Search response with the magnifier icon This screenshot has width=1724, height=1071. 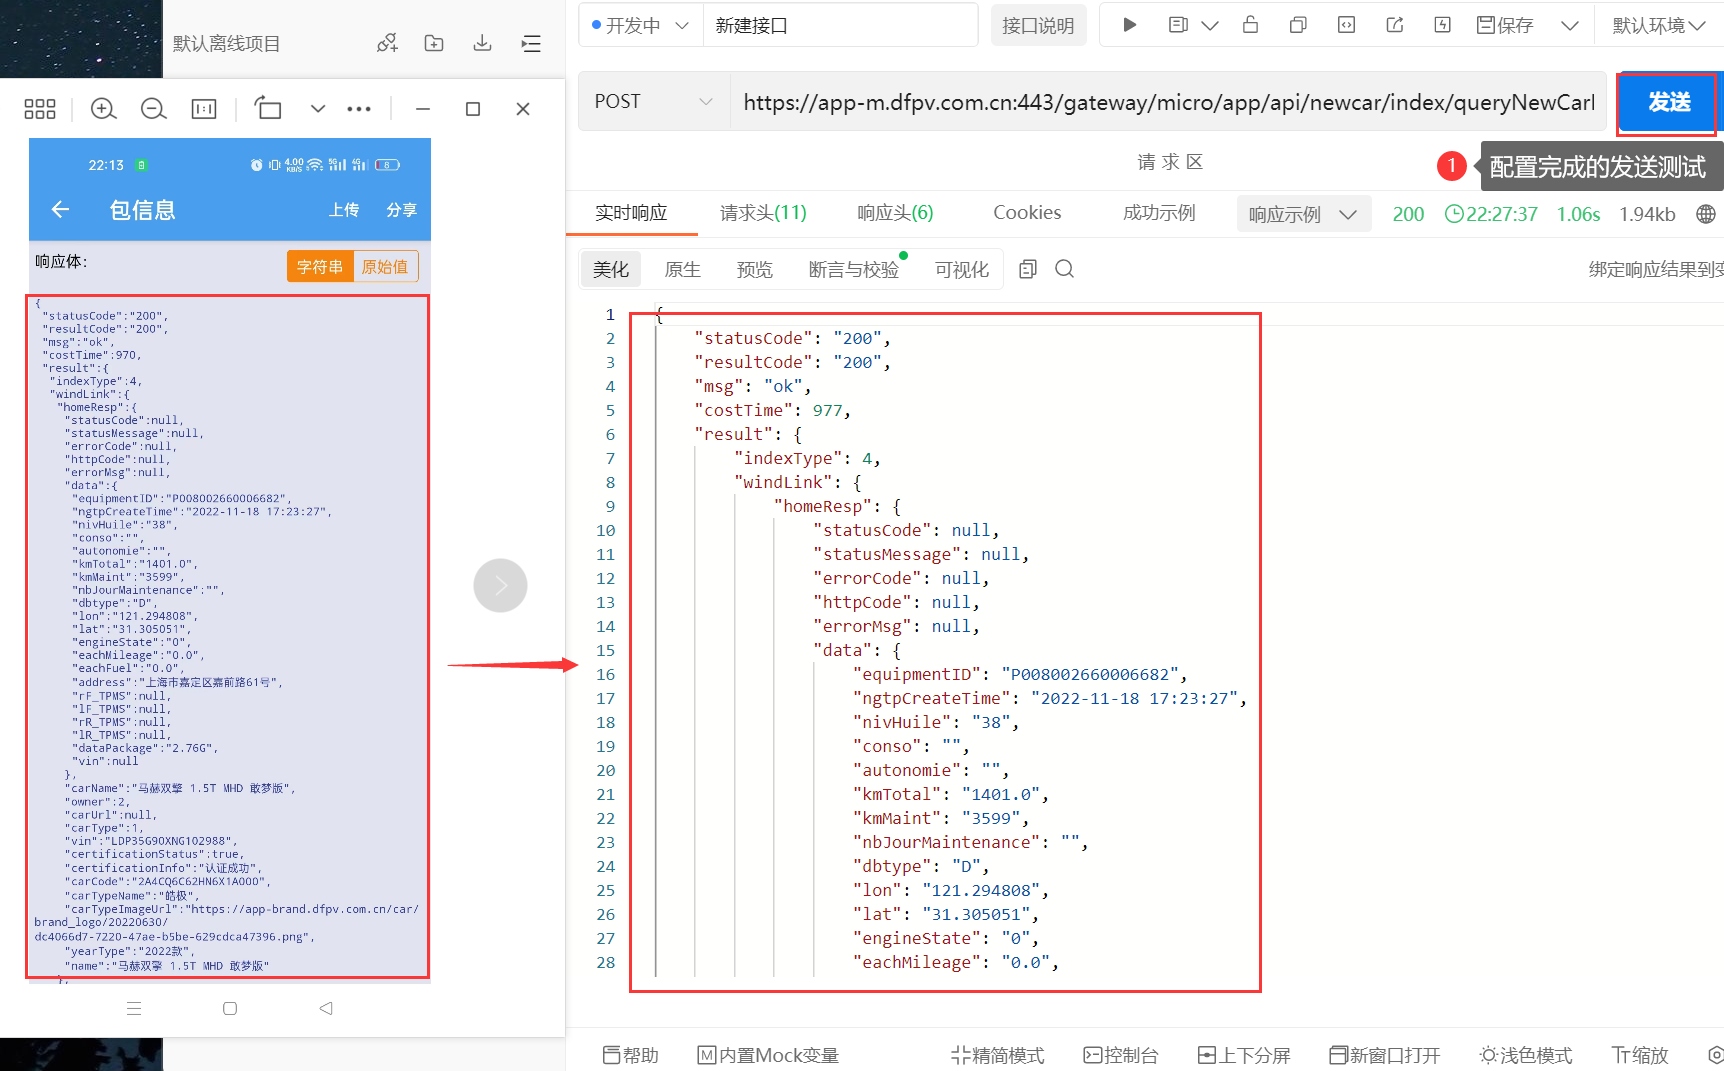coord(1064,269)
